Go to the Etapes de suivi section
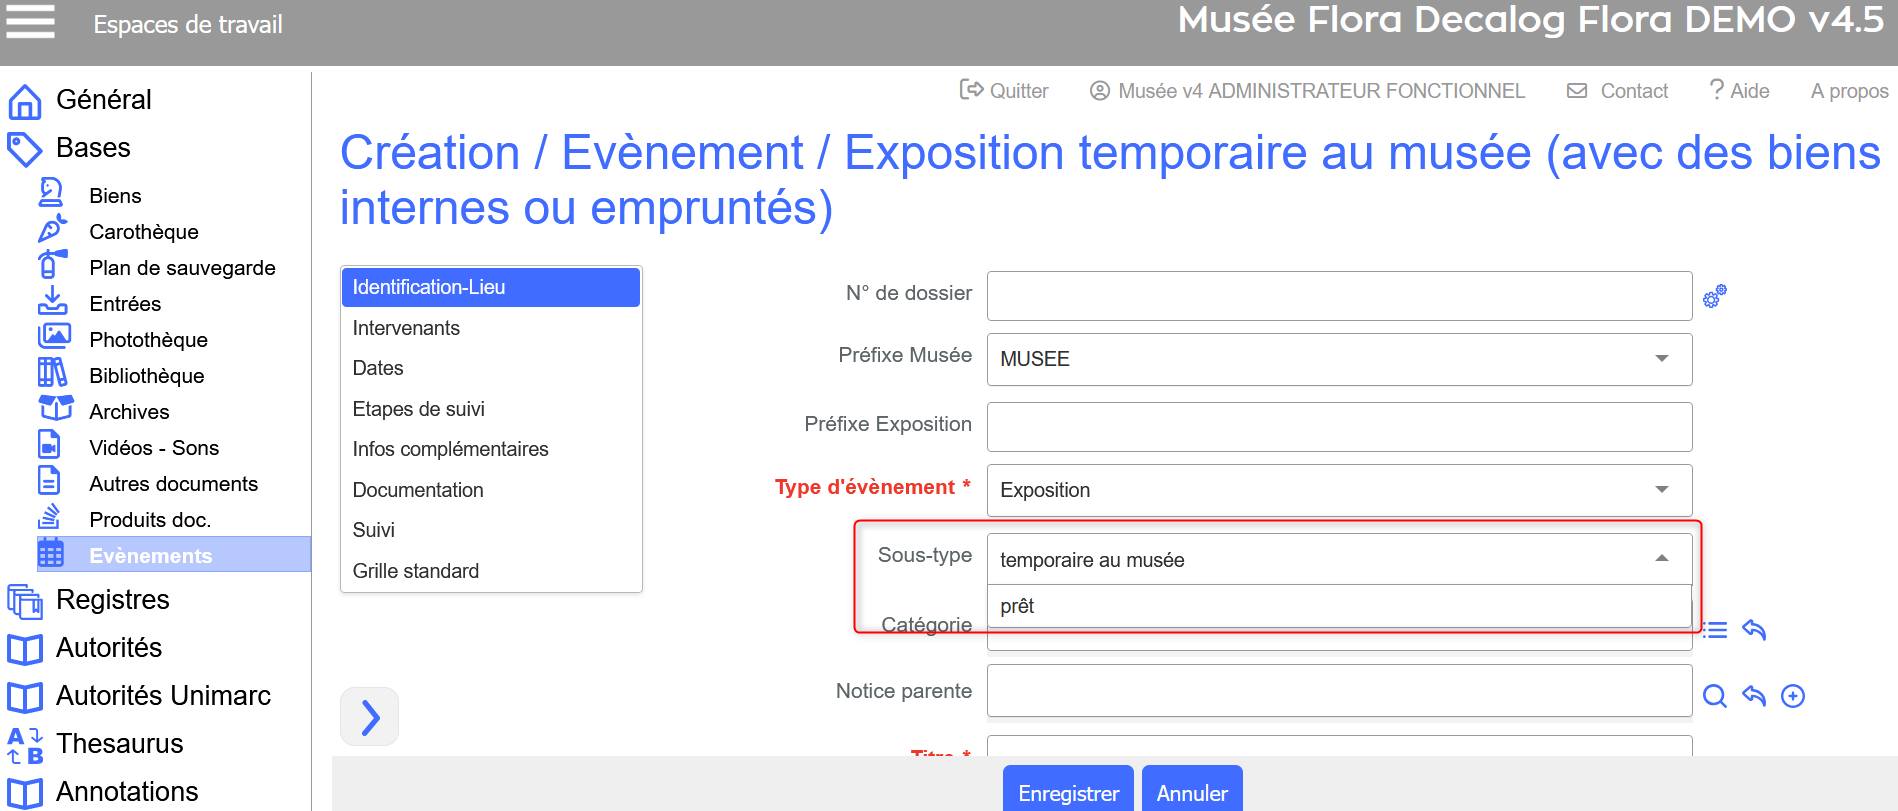 [418, 409]
